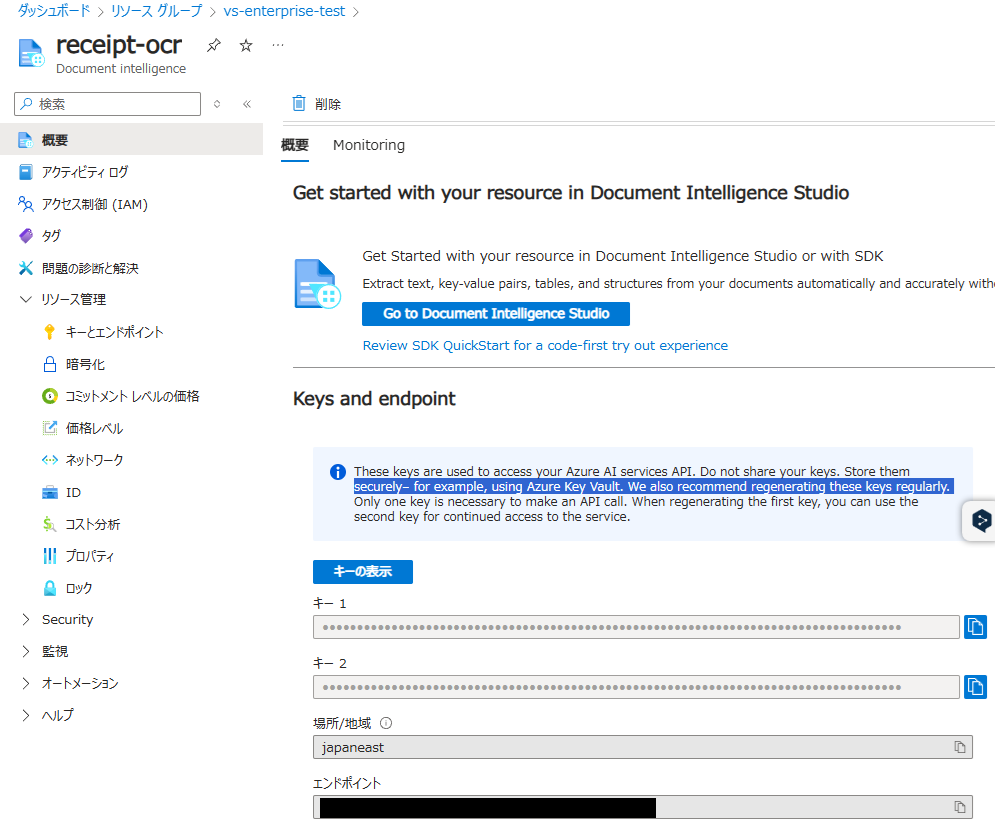
Task: Navigate to ダッシュボード breadcrumb
Action: (54, 11)
